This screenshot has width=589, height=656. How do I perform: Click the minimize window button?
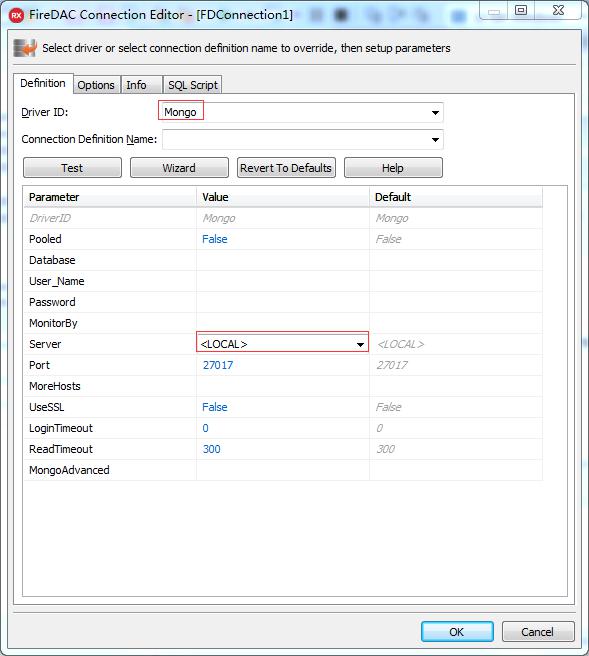494,11
